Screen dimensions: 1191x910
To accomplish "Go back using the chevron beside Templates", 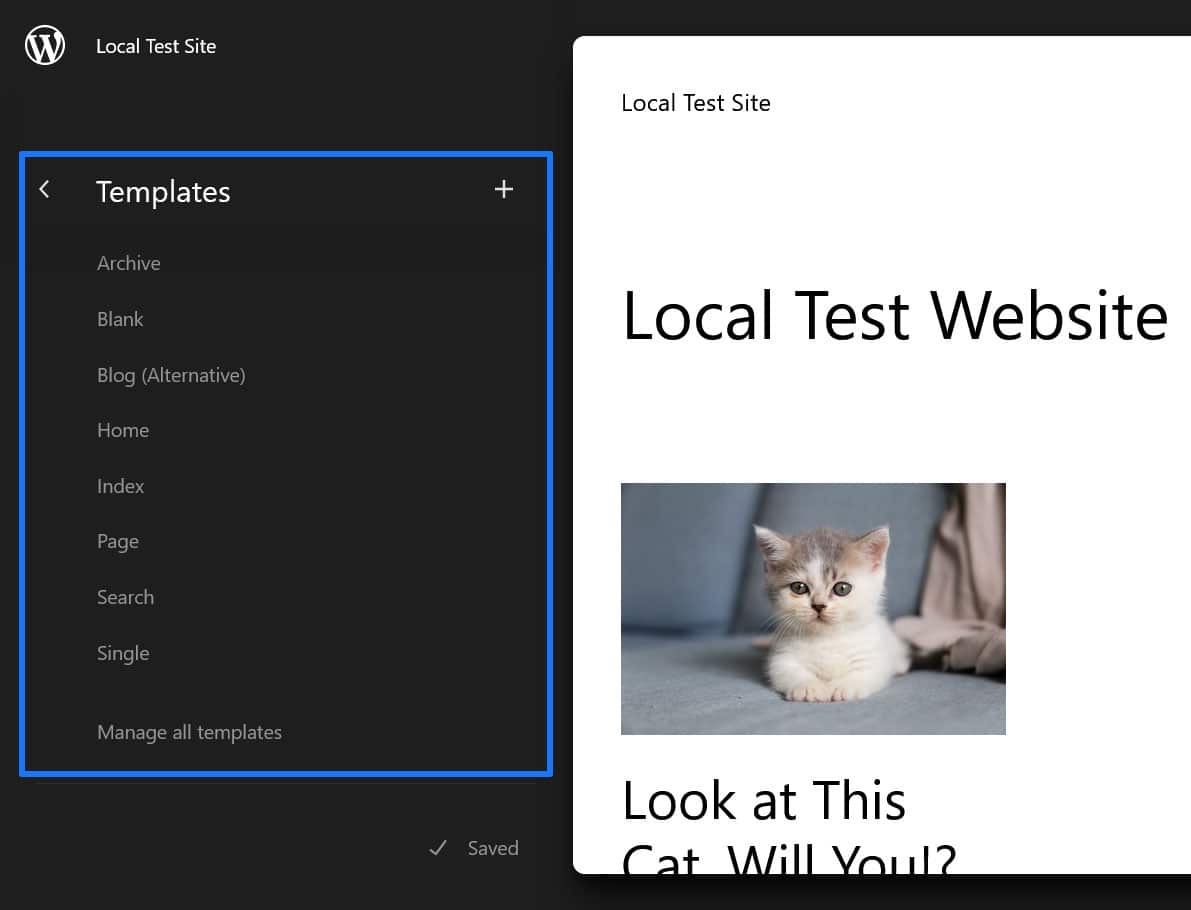I will (x=44, y=190).
